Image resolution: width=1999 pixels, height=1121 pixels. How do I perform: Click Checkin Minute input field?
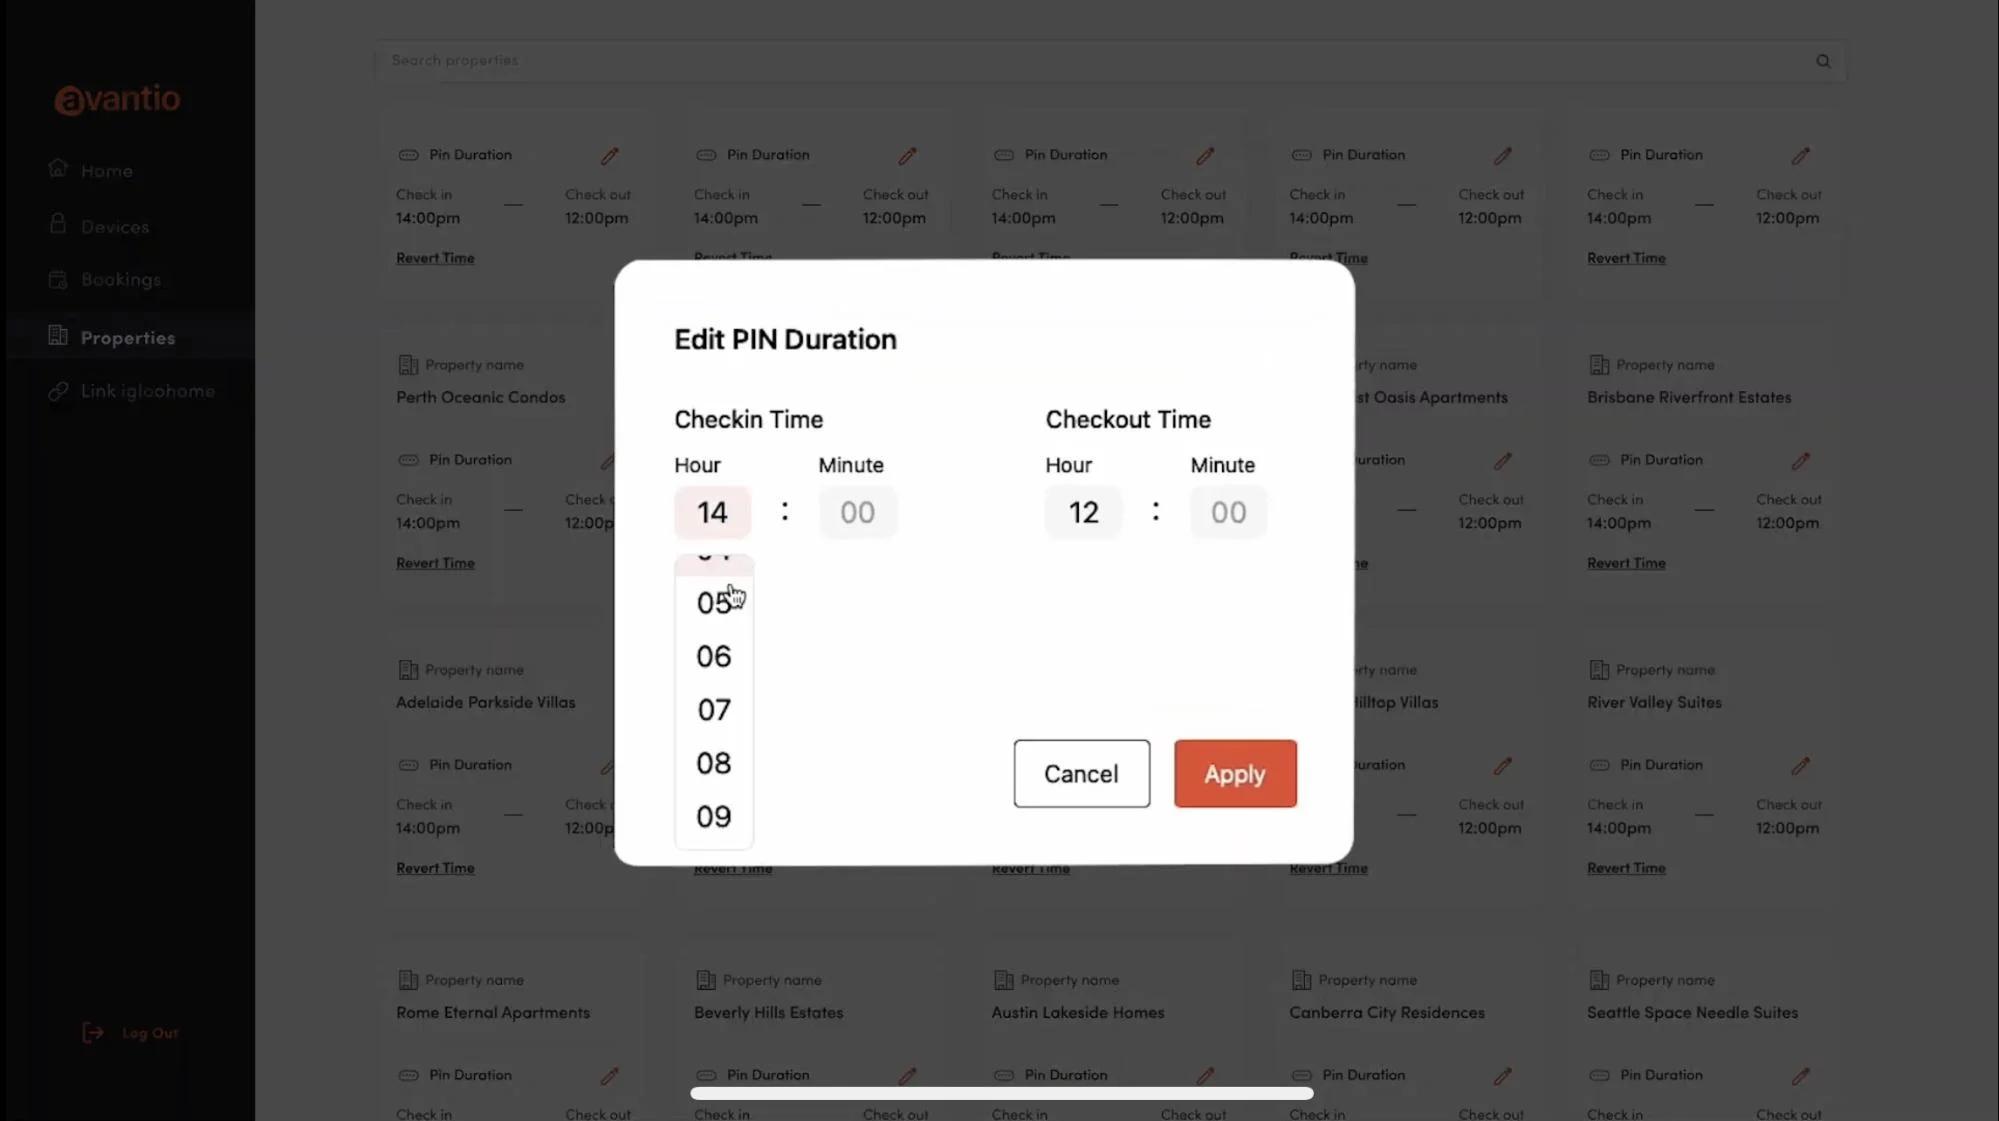click(857, 511)
